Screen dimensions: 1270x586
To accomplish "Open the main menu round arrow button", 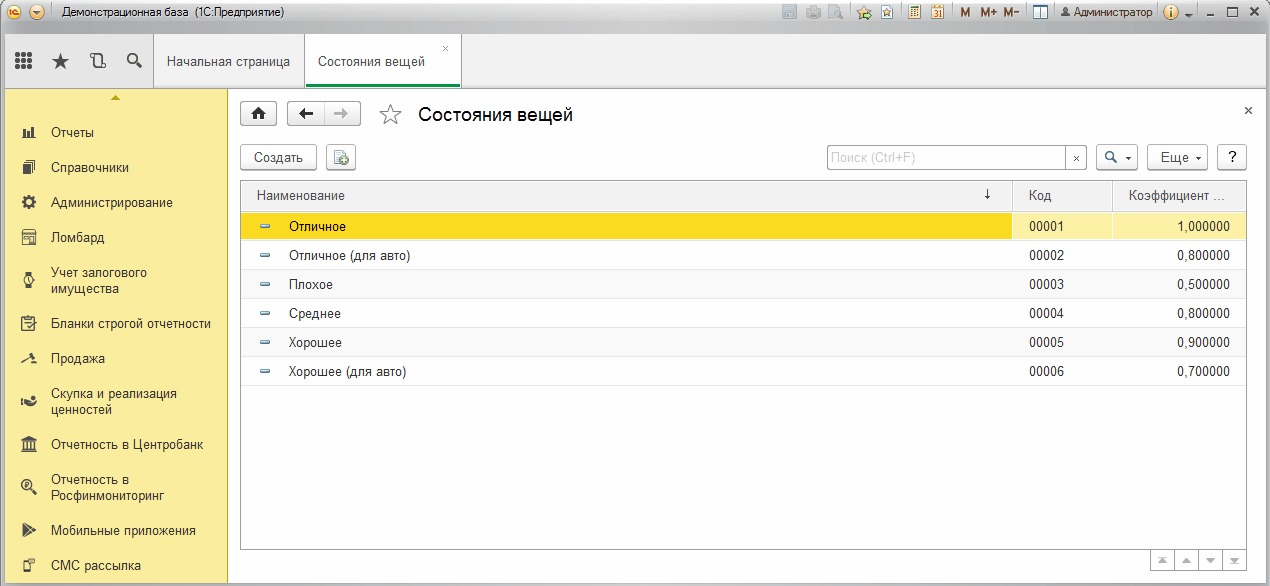I will pos(37,13).
